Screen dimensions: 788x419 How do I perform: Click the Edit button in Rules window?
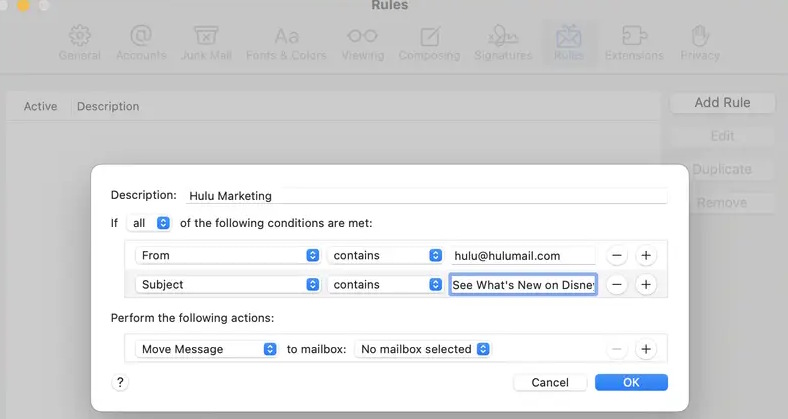click(722, 136)
